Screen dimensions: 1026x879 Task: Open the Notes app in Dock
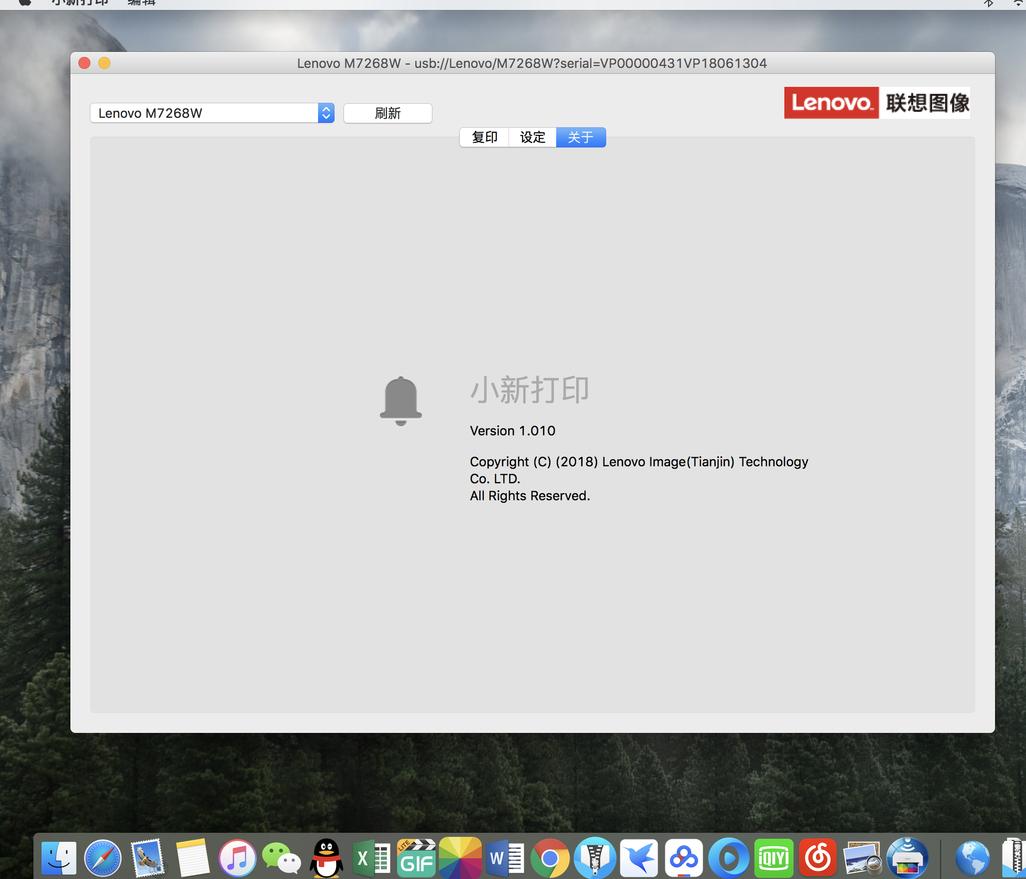(x=192, y=857)
